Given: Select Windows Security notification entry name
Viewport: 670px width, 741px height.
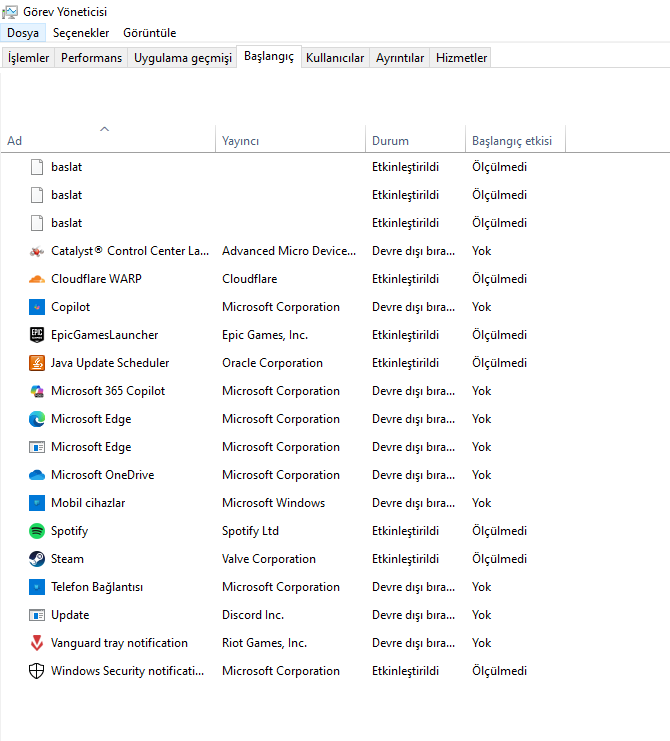Looking at the screenshot, I should (128, 671).
